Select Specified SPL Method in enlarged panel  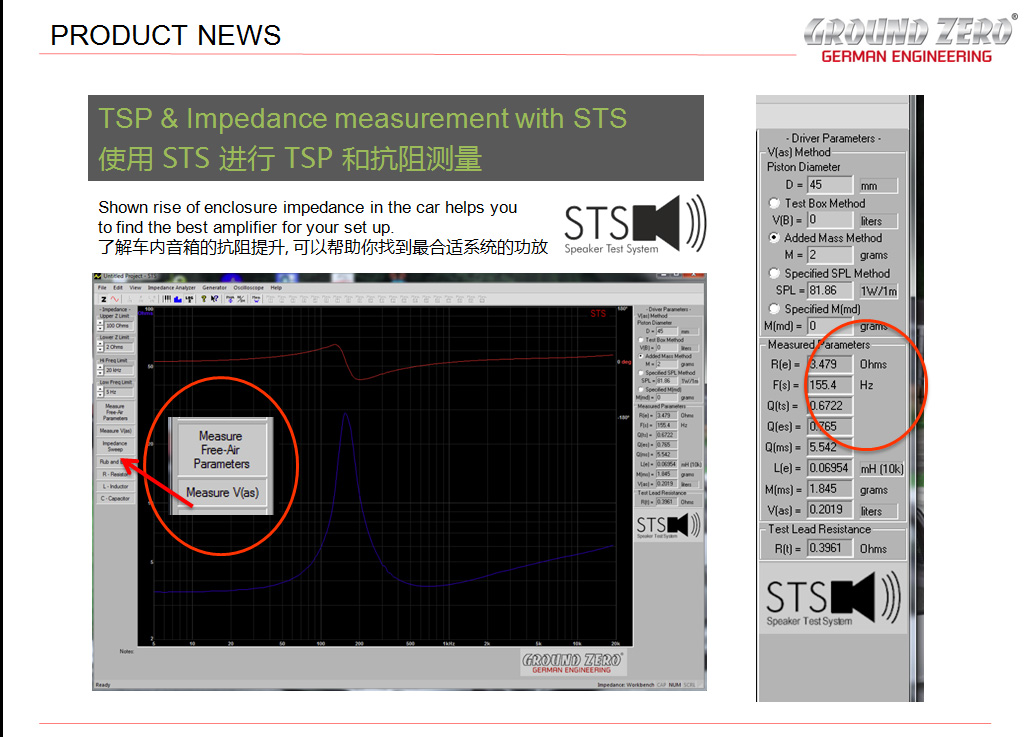click(774, 273)
